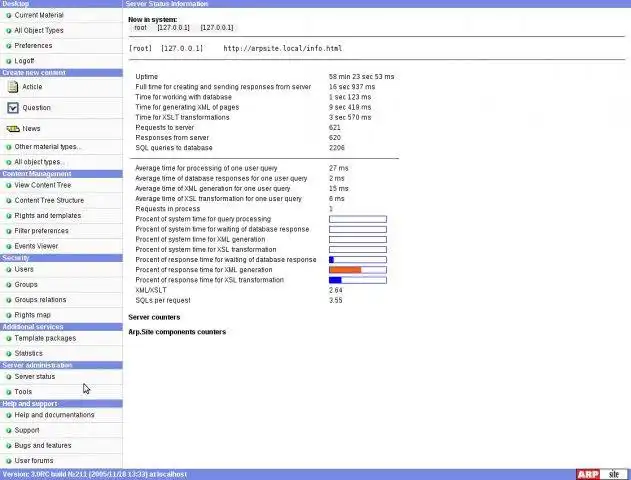Click the bullet icon beside Rights map
Viewport: 631px width, 480px height.
coord(8,315)
